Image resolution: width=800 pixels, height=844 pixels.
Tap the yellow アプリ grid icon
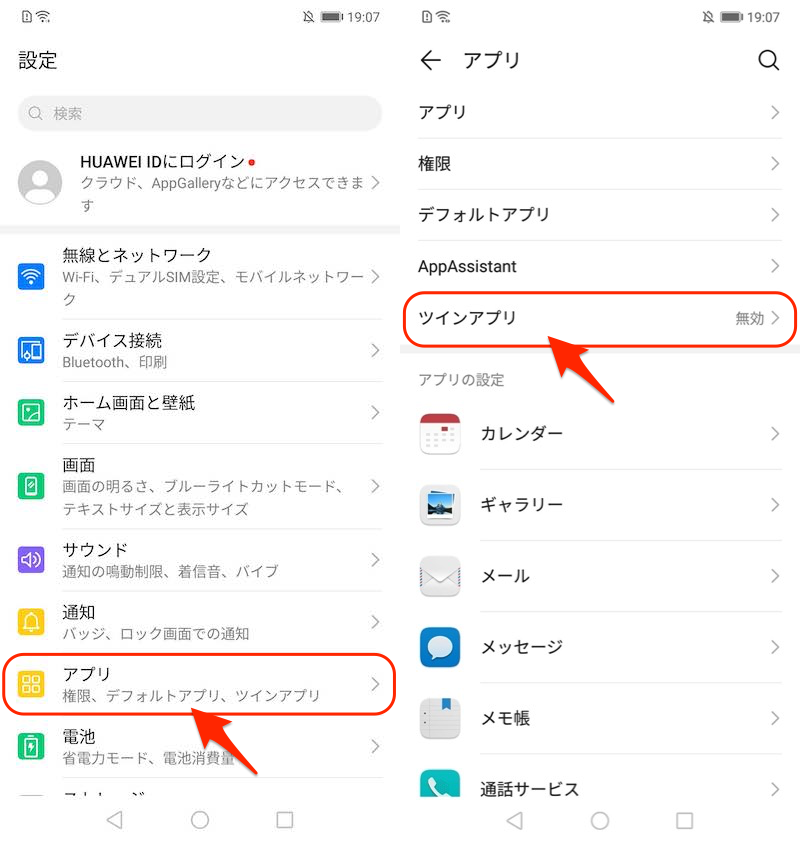click(x=31, y=684)
